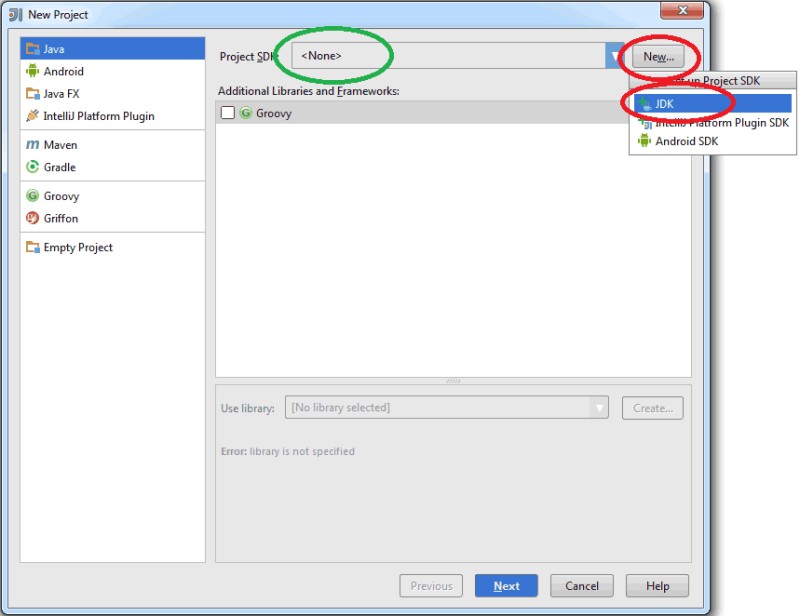Click the Empty Project folder icon
Viewport: 800px width, 616px height.
[33, 247]
